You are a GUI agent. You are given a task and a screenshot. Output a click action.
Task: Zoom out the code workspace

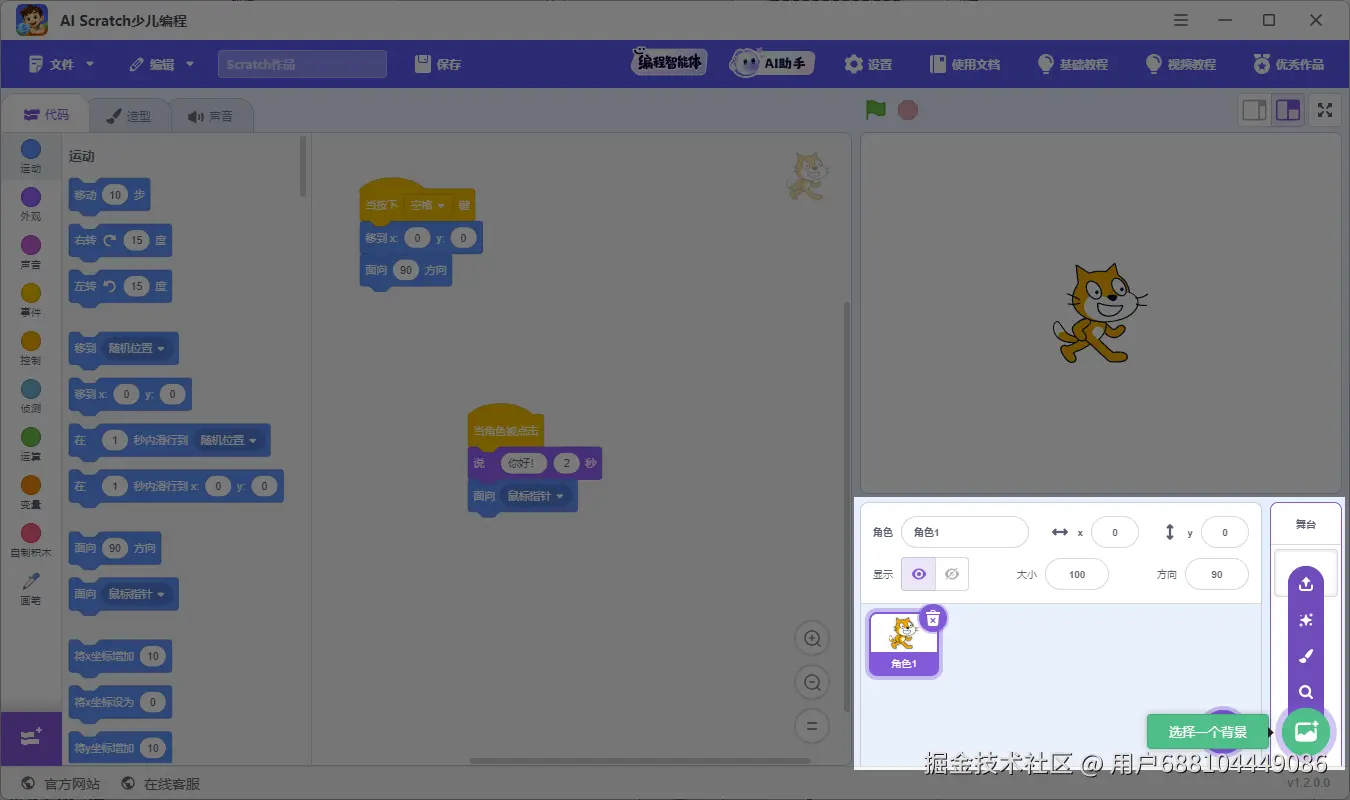[812, 682]
